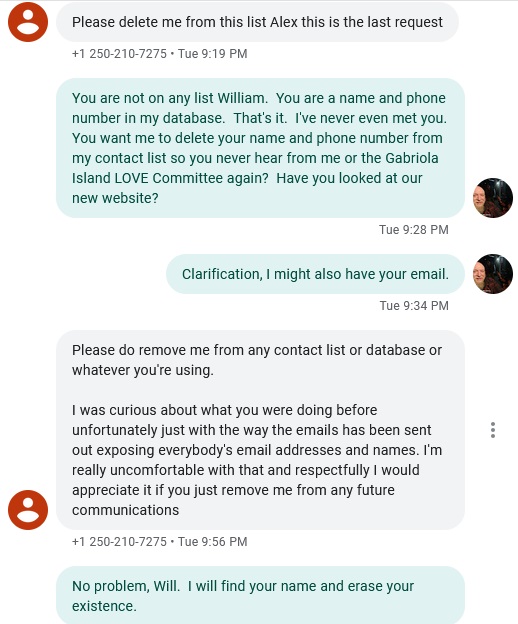Click the Tue 9:19 PM timestamp
Viewport: 518px width, 624px height.
coord(212,54)
